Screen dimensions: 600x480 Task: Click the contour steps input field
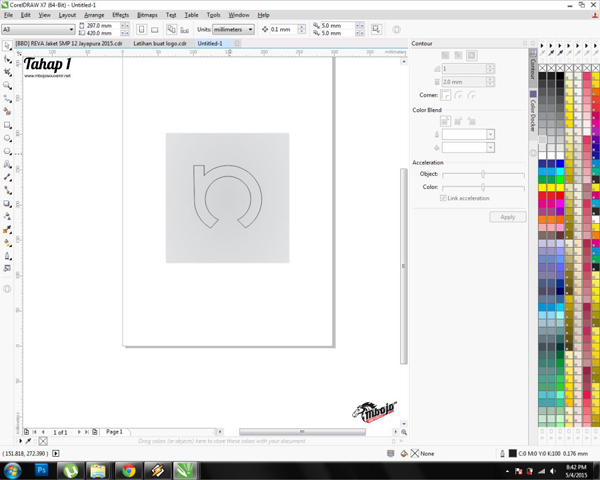462,69
